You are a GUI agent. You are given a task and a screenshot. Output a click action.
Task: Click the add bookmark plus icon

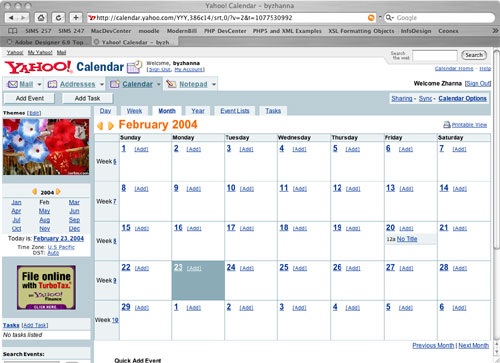(76, 18)
